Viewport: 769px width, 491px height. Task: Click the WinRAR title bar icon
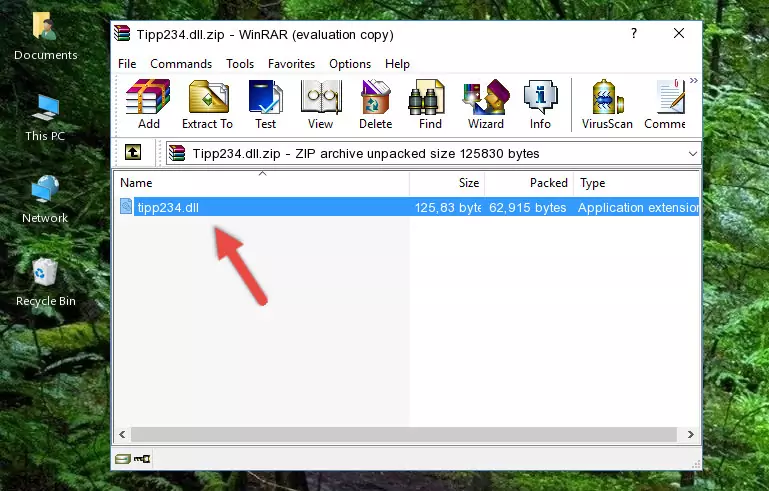122,33
